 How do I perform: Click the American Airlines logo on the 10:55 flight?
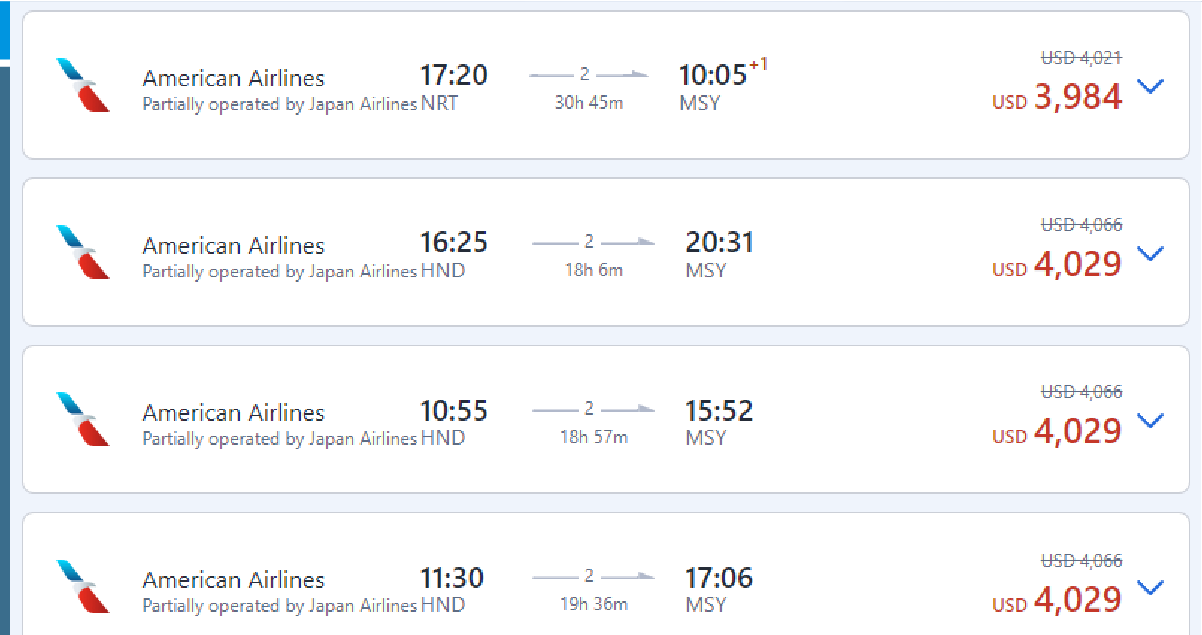click(x=83, y=419)
